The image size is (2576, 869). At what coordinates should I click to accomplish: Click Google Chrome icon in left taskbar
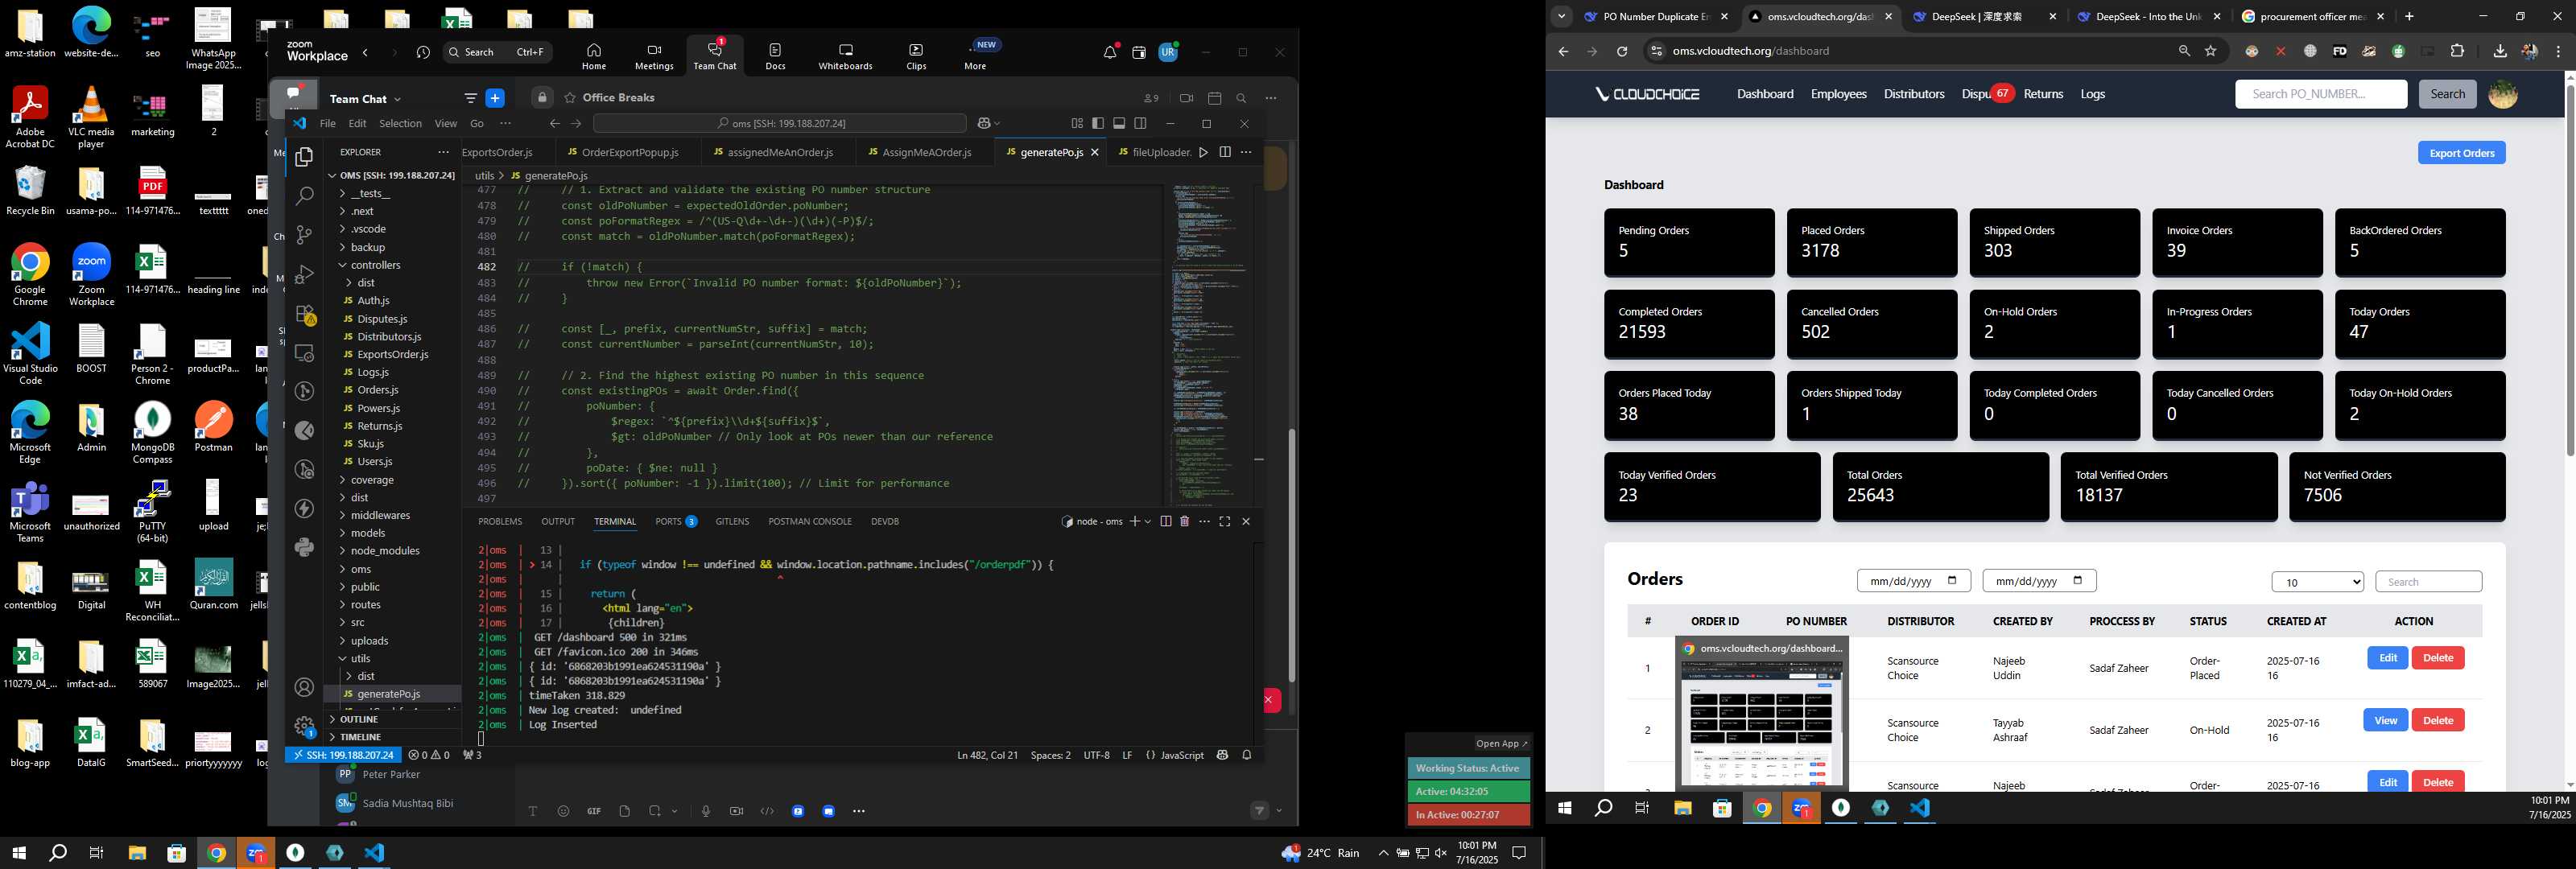tap(216, 853)
